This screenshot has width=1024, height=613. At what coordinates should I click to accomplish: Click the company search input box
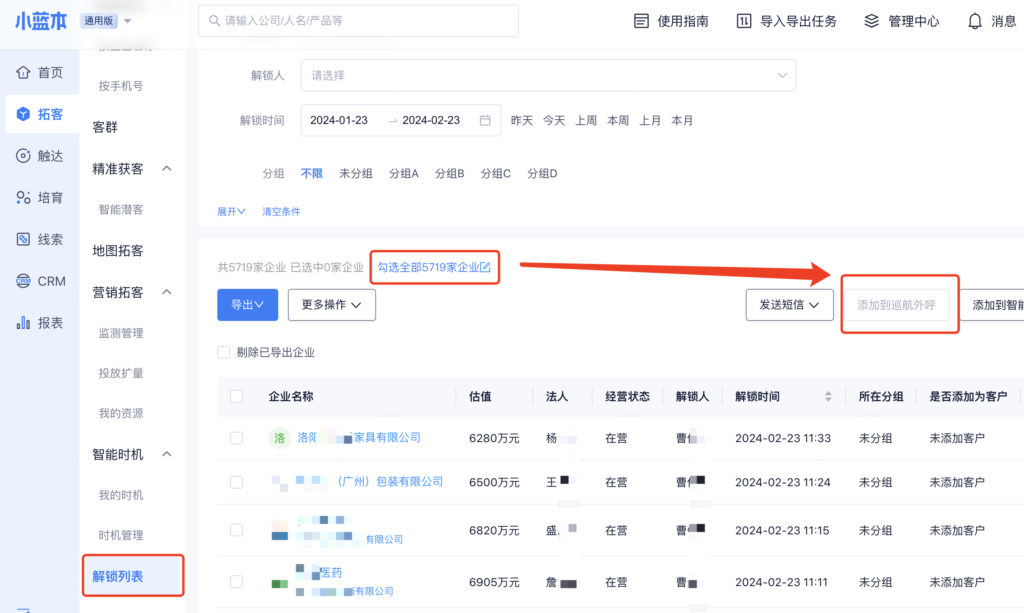click(358, 21)
